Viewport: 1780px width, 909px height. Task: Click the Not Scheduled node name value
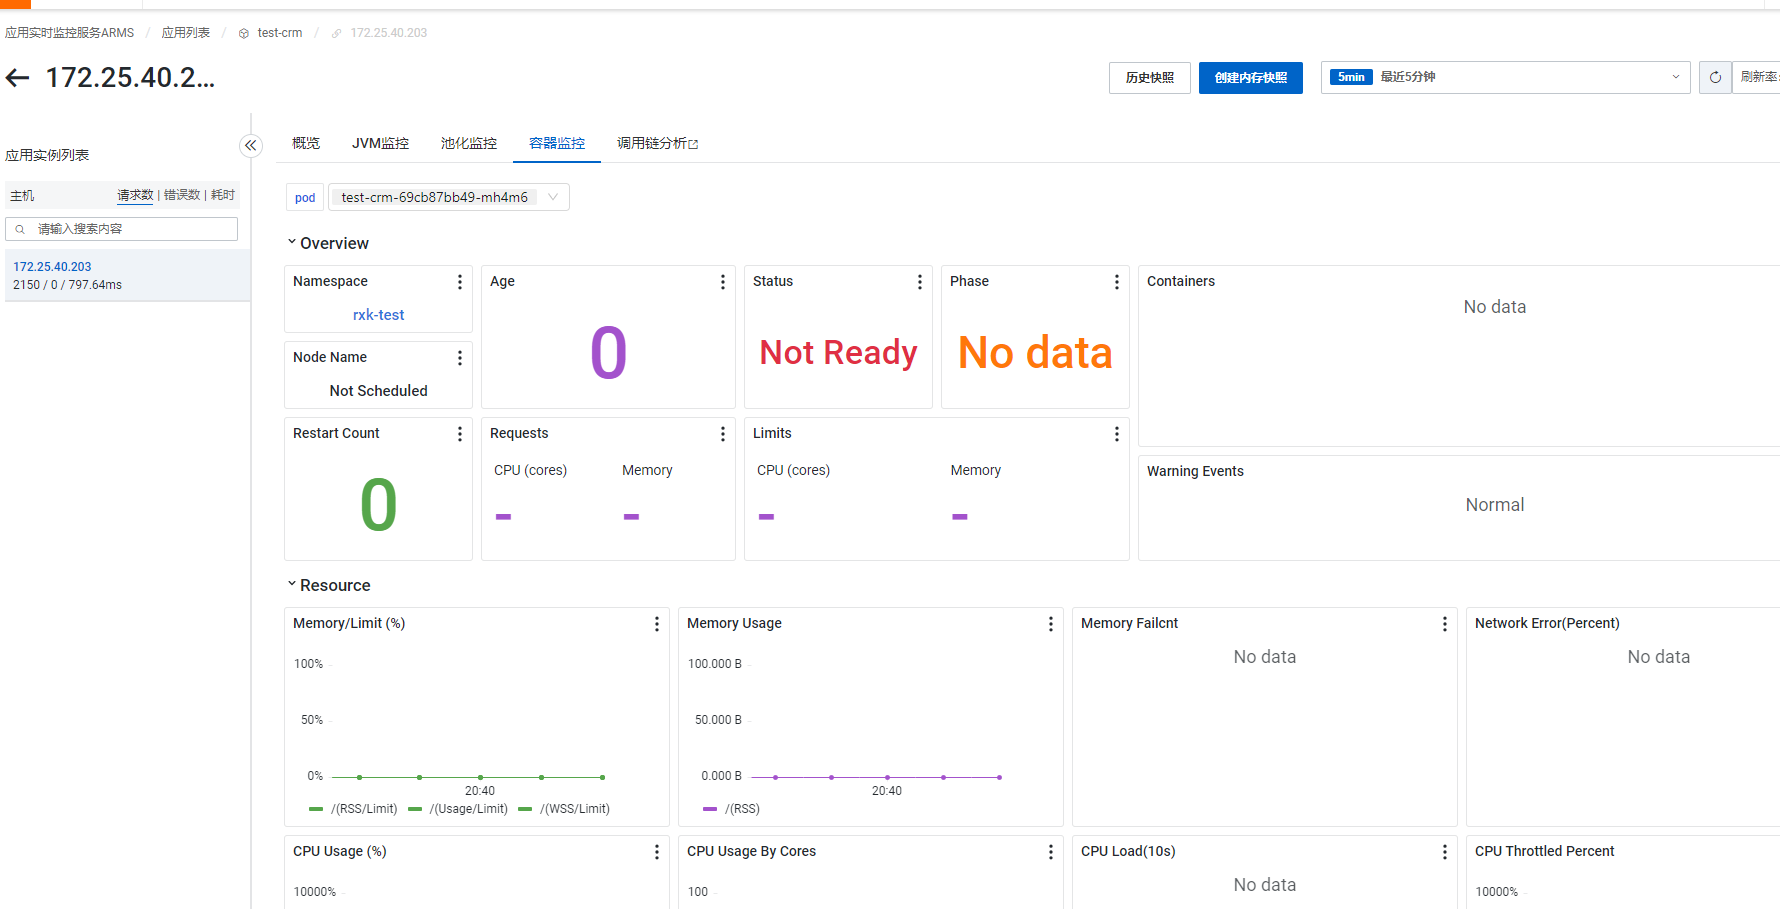coord(378,391)
